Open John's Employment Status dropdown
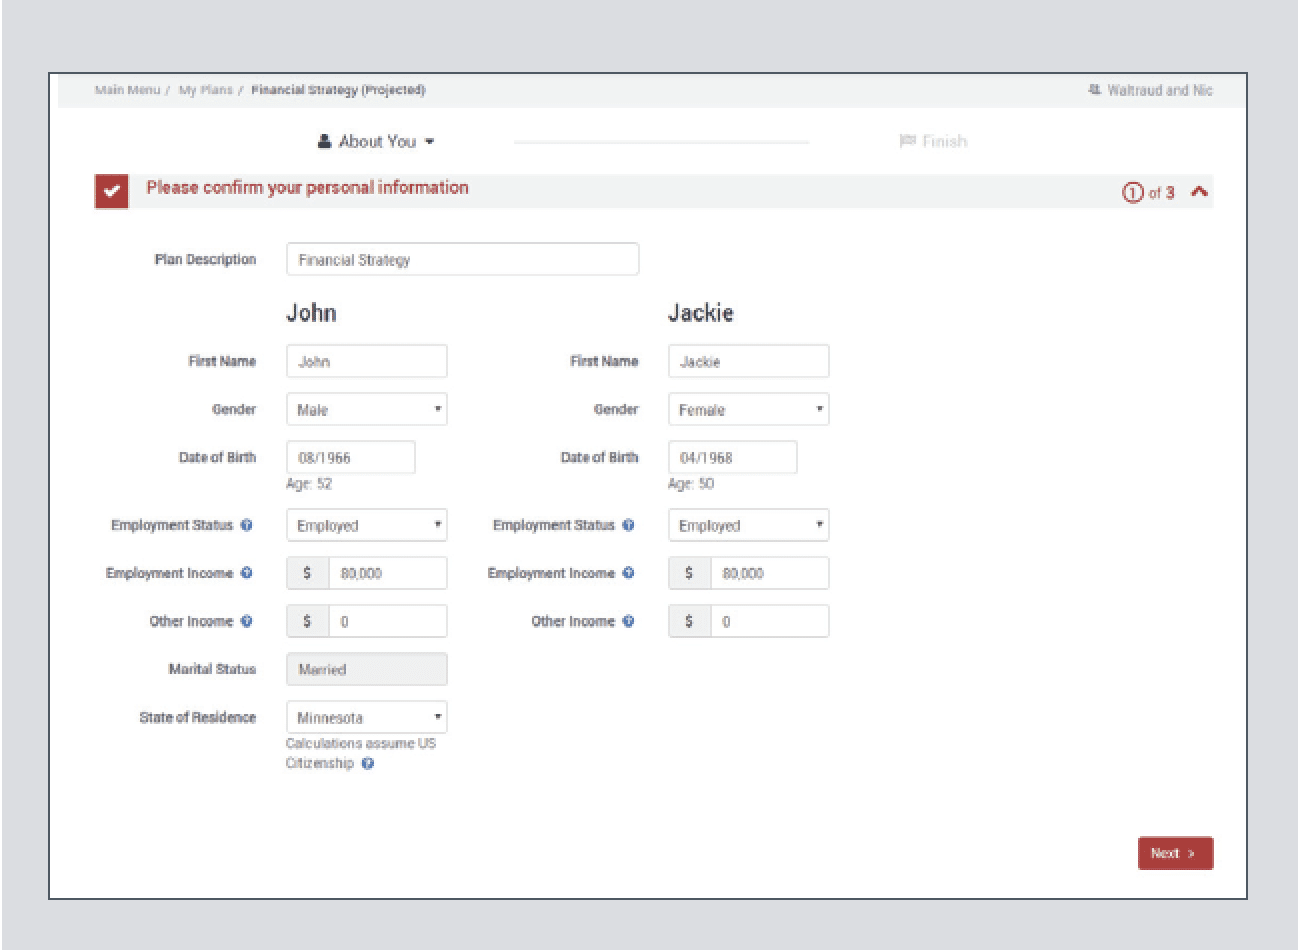 point(366,525)
